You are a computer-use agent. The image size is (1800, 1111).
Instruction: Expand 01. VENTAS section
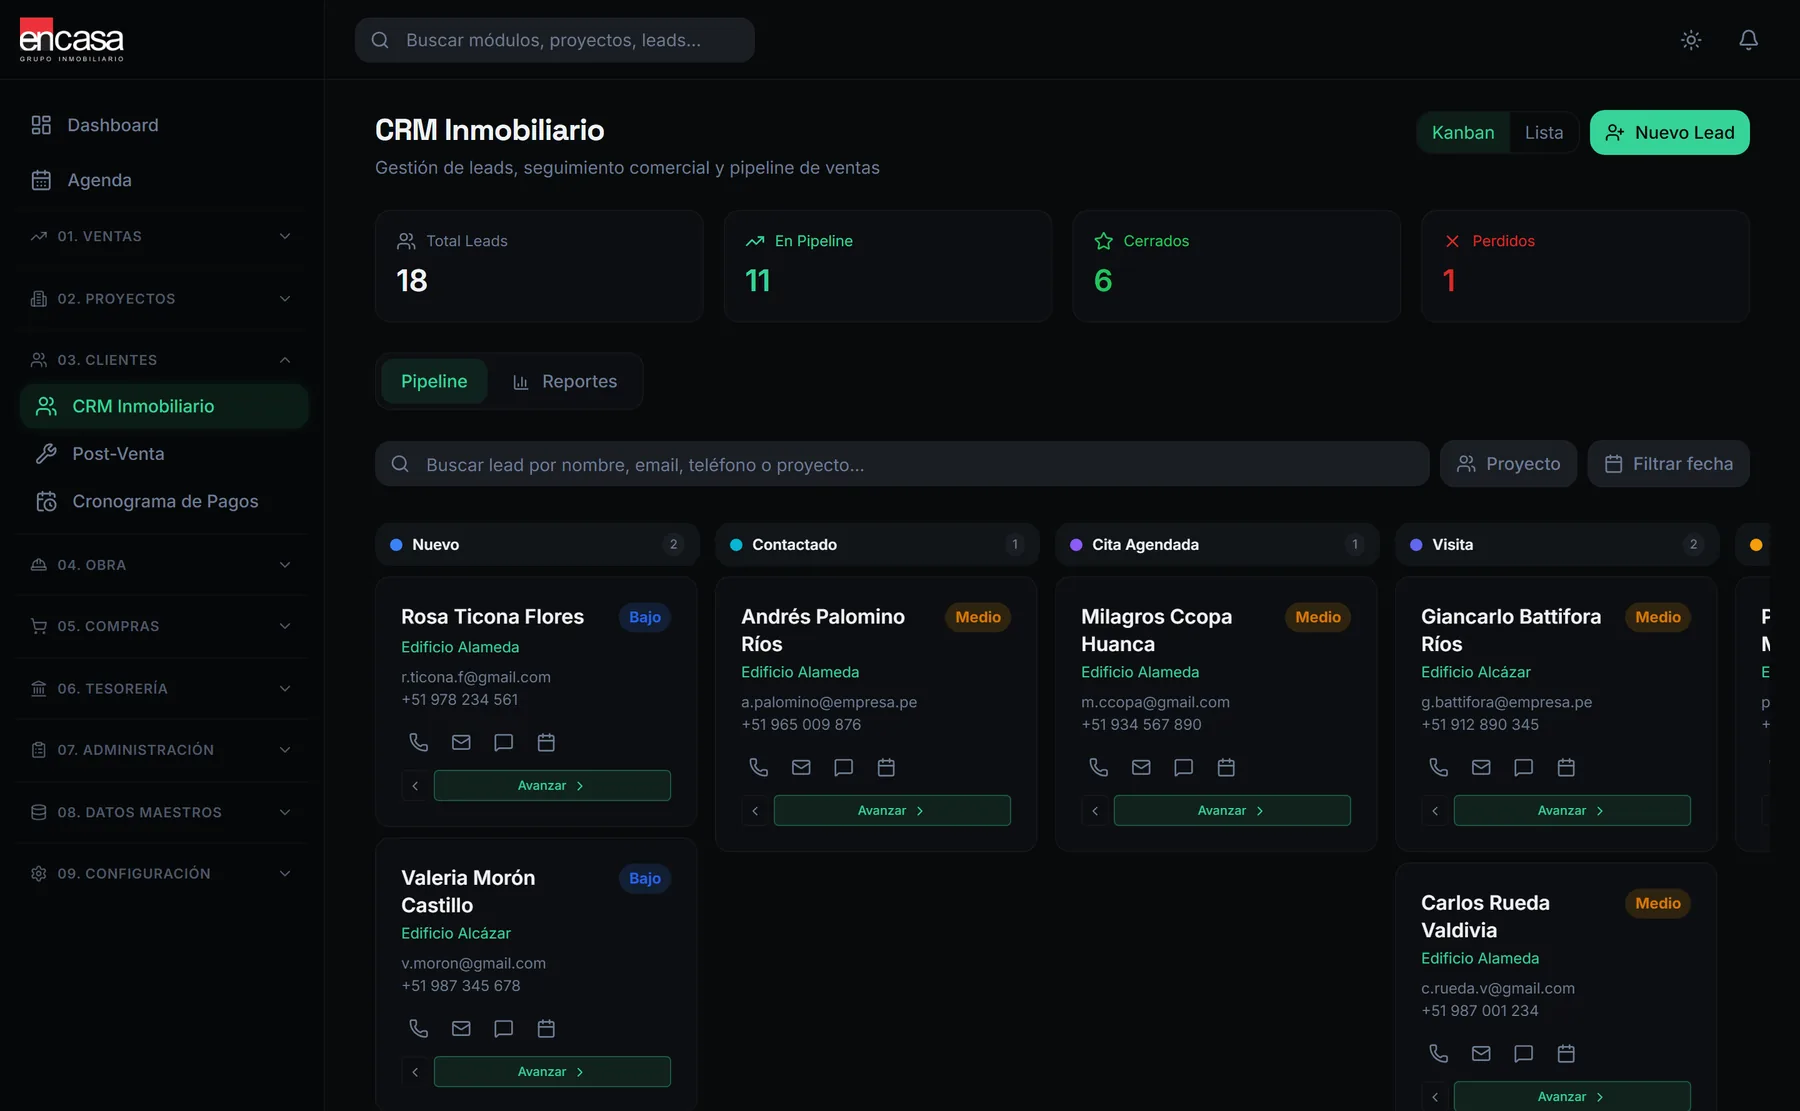pos(162,236)
